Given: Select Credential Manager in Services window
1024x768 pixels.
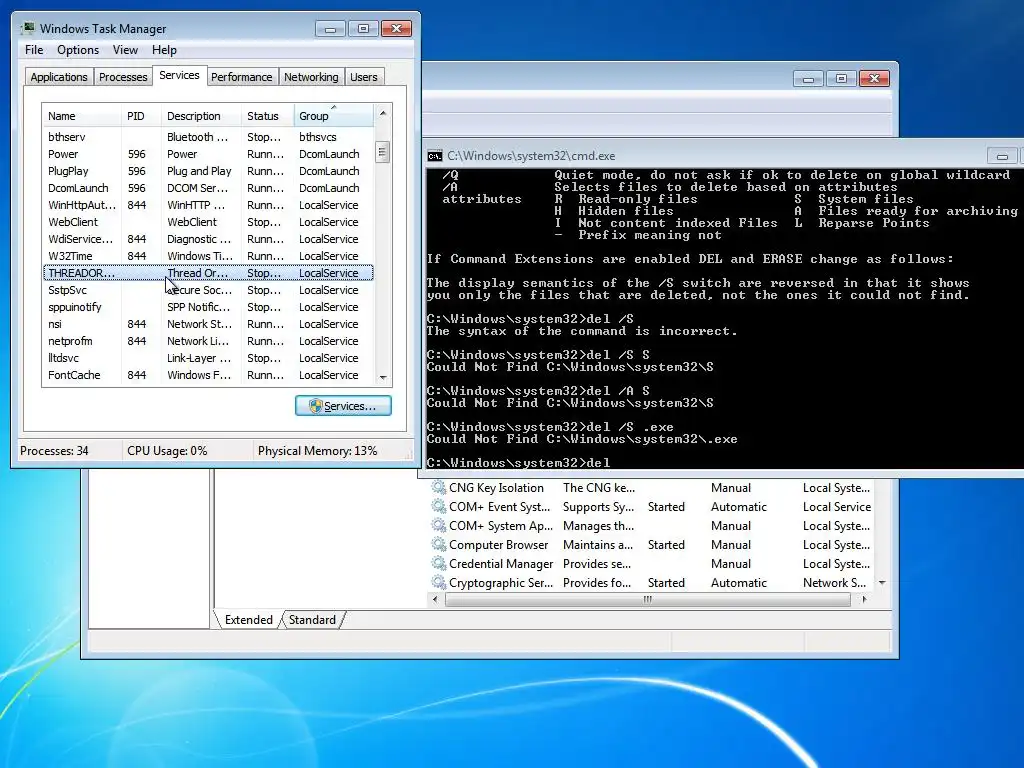Looking at the screenshot, I should [x=501, y=564].
